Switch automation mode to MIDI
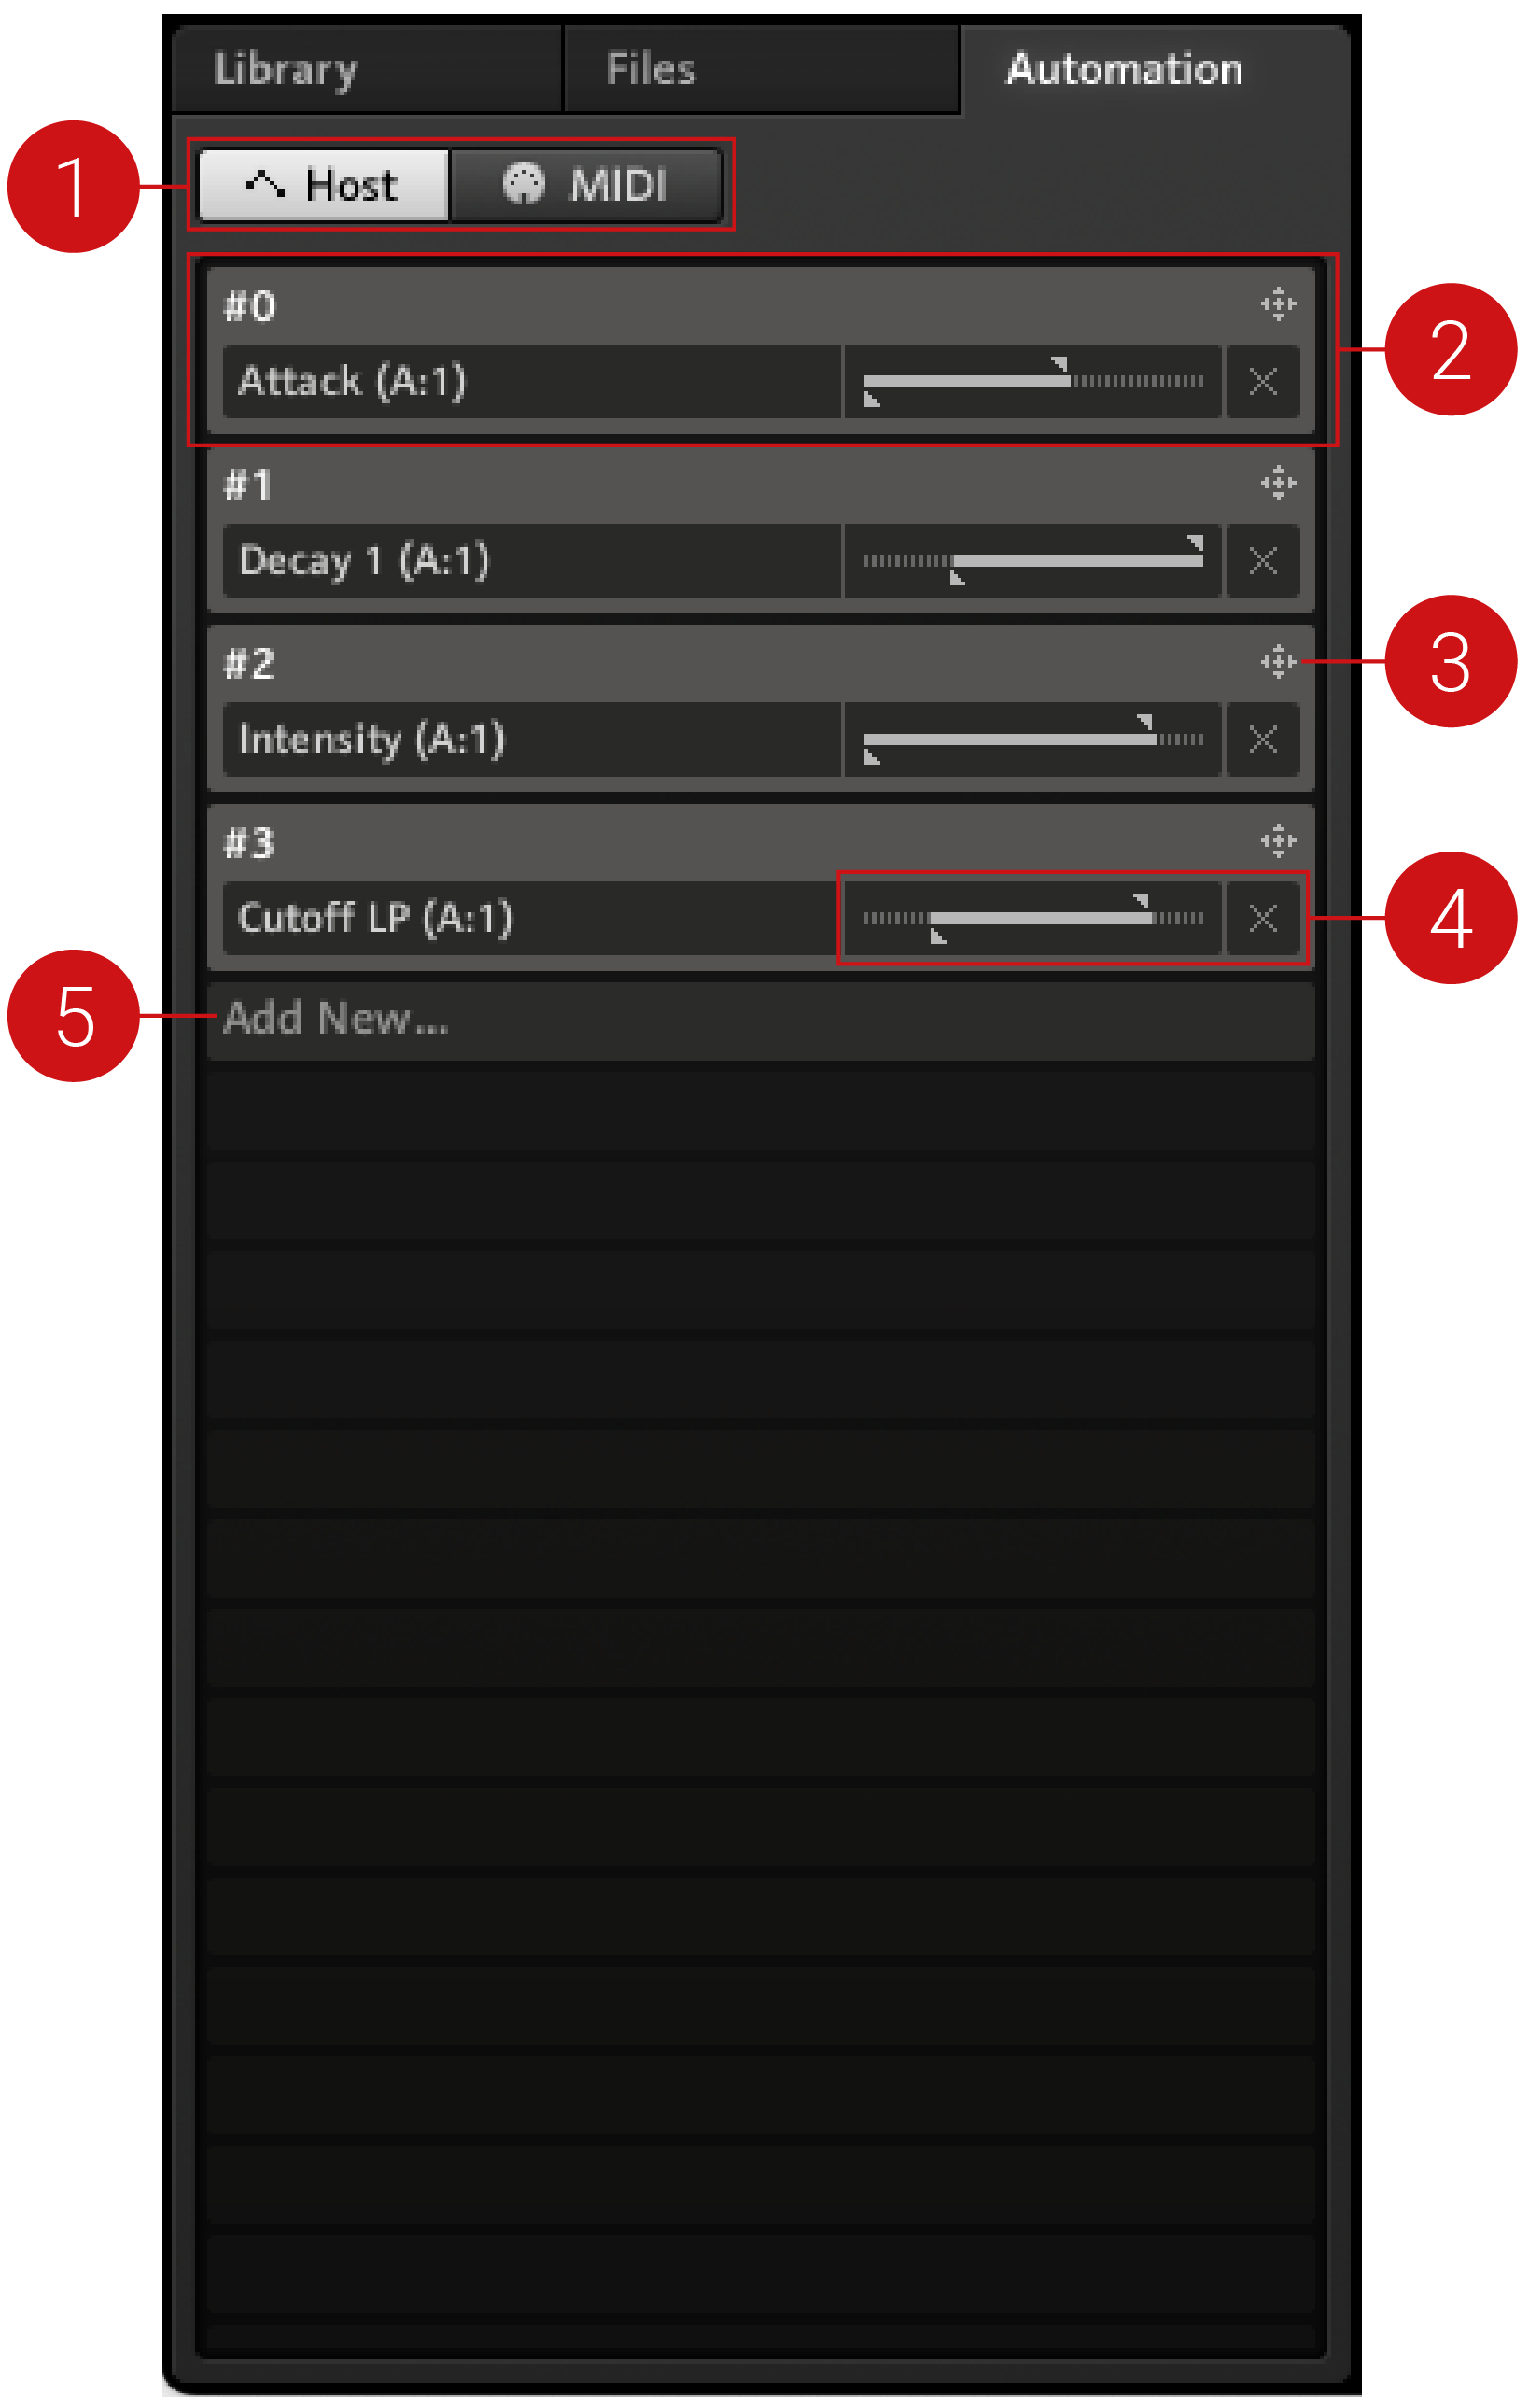The image size is (1529, 2408). 586,185
